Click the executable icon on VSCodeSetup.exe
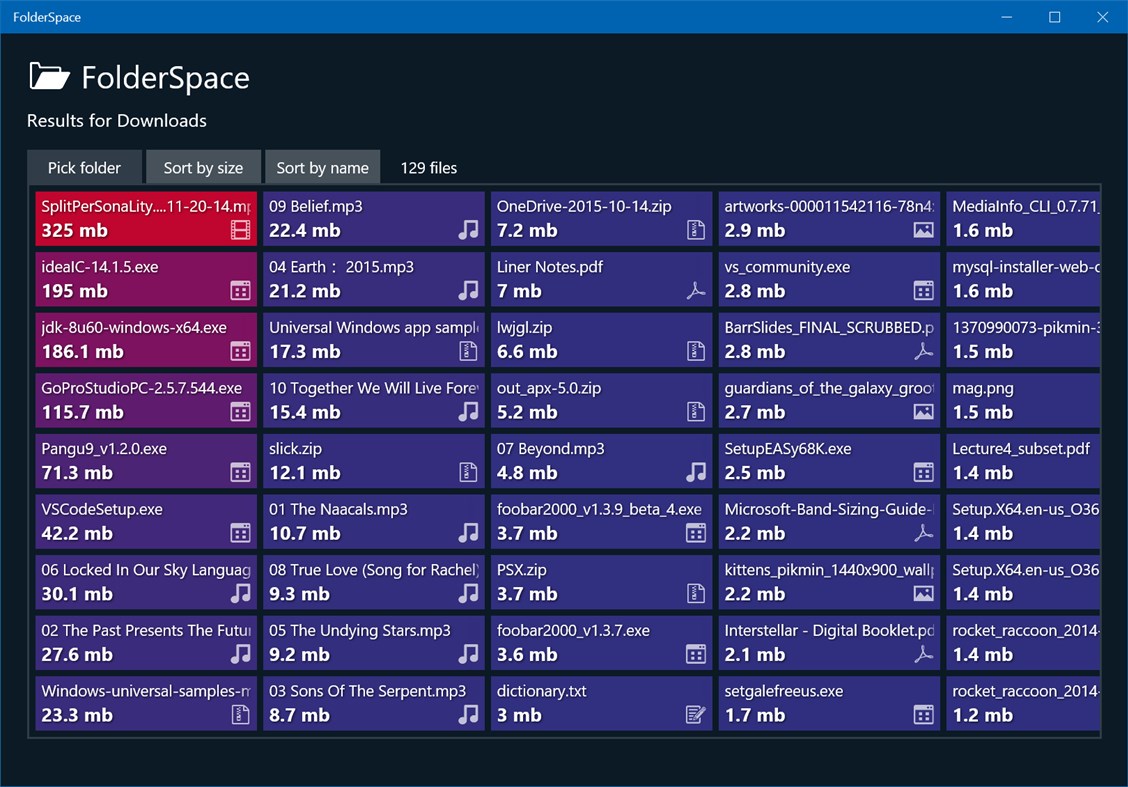This screenshot has height=787, width=1128. [239, 533]
